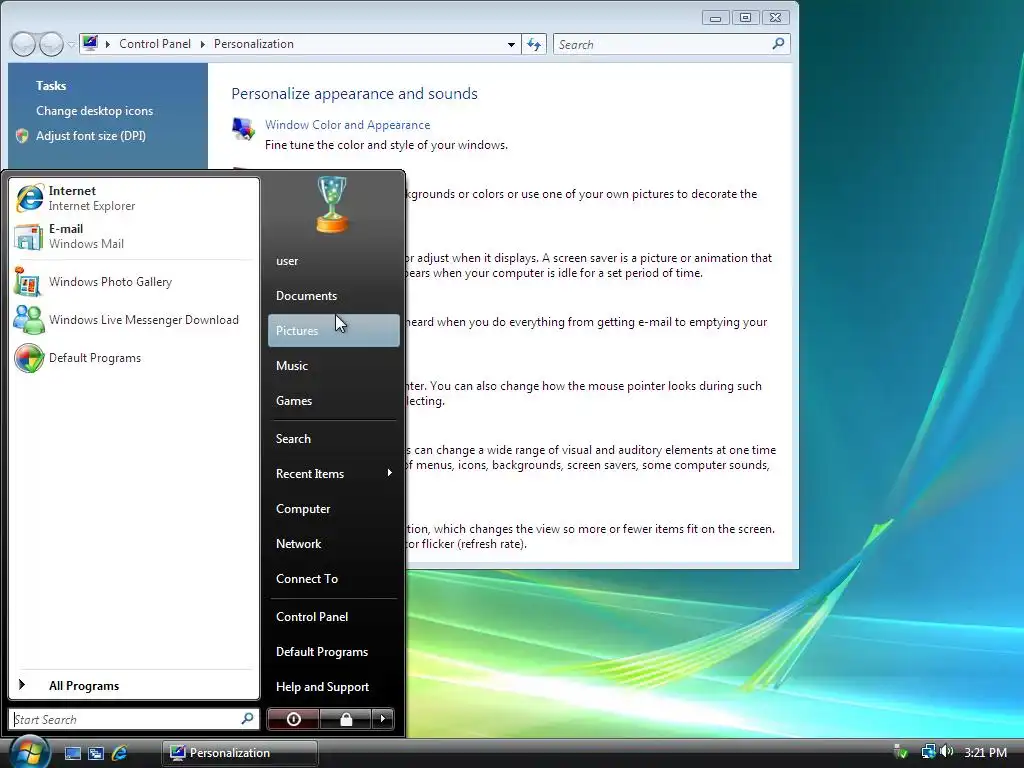Click the refresh button beside address bar
The height and width of the screenshot is (768, 1024).
coord(534,44)
